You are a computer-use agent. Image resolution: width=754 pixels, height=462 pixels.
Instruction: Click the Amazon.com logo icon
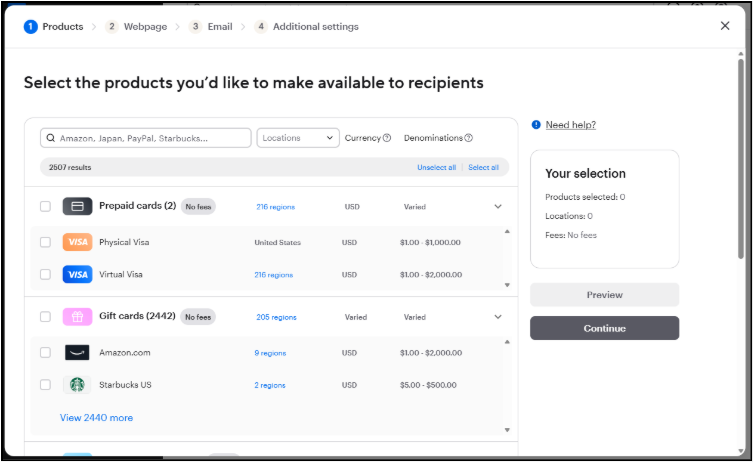point(77,352)
